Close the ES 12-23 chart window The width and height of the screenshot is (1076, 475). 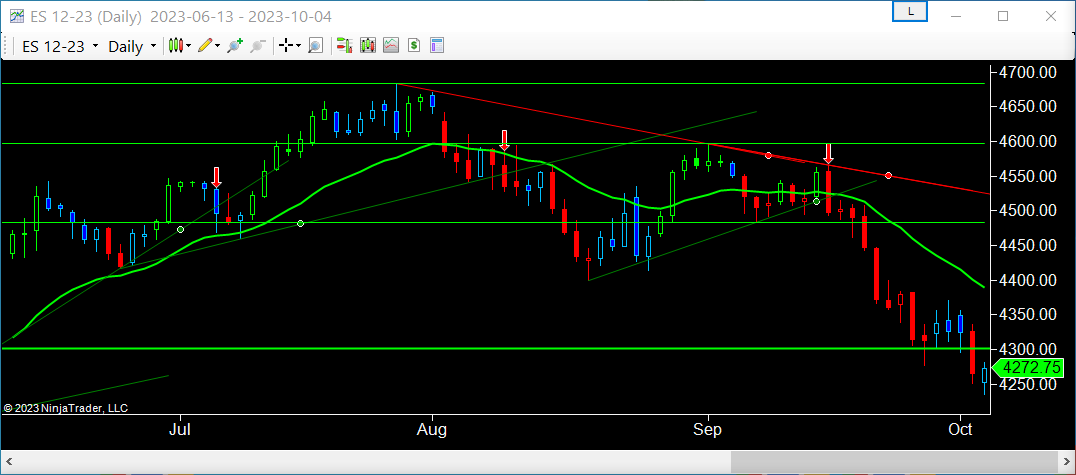[x=1051, y=16]
